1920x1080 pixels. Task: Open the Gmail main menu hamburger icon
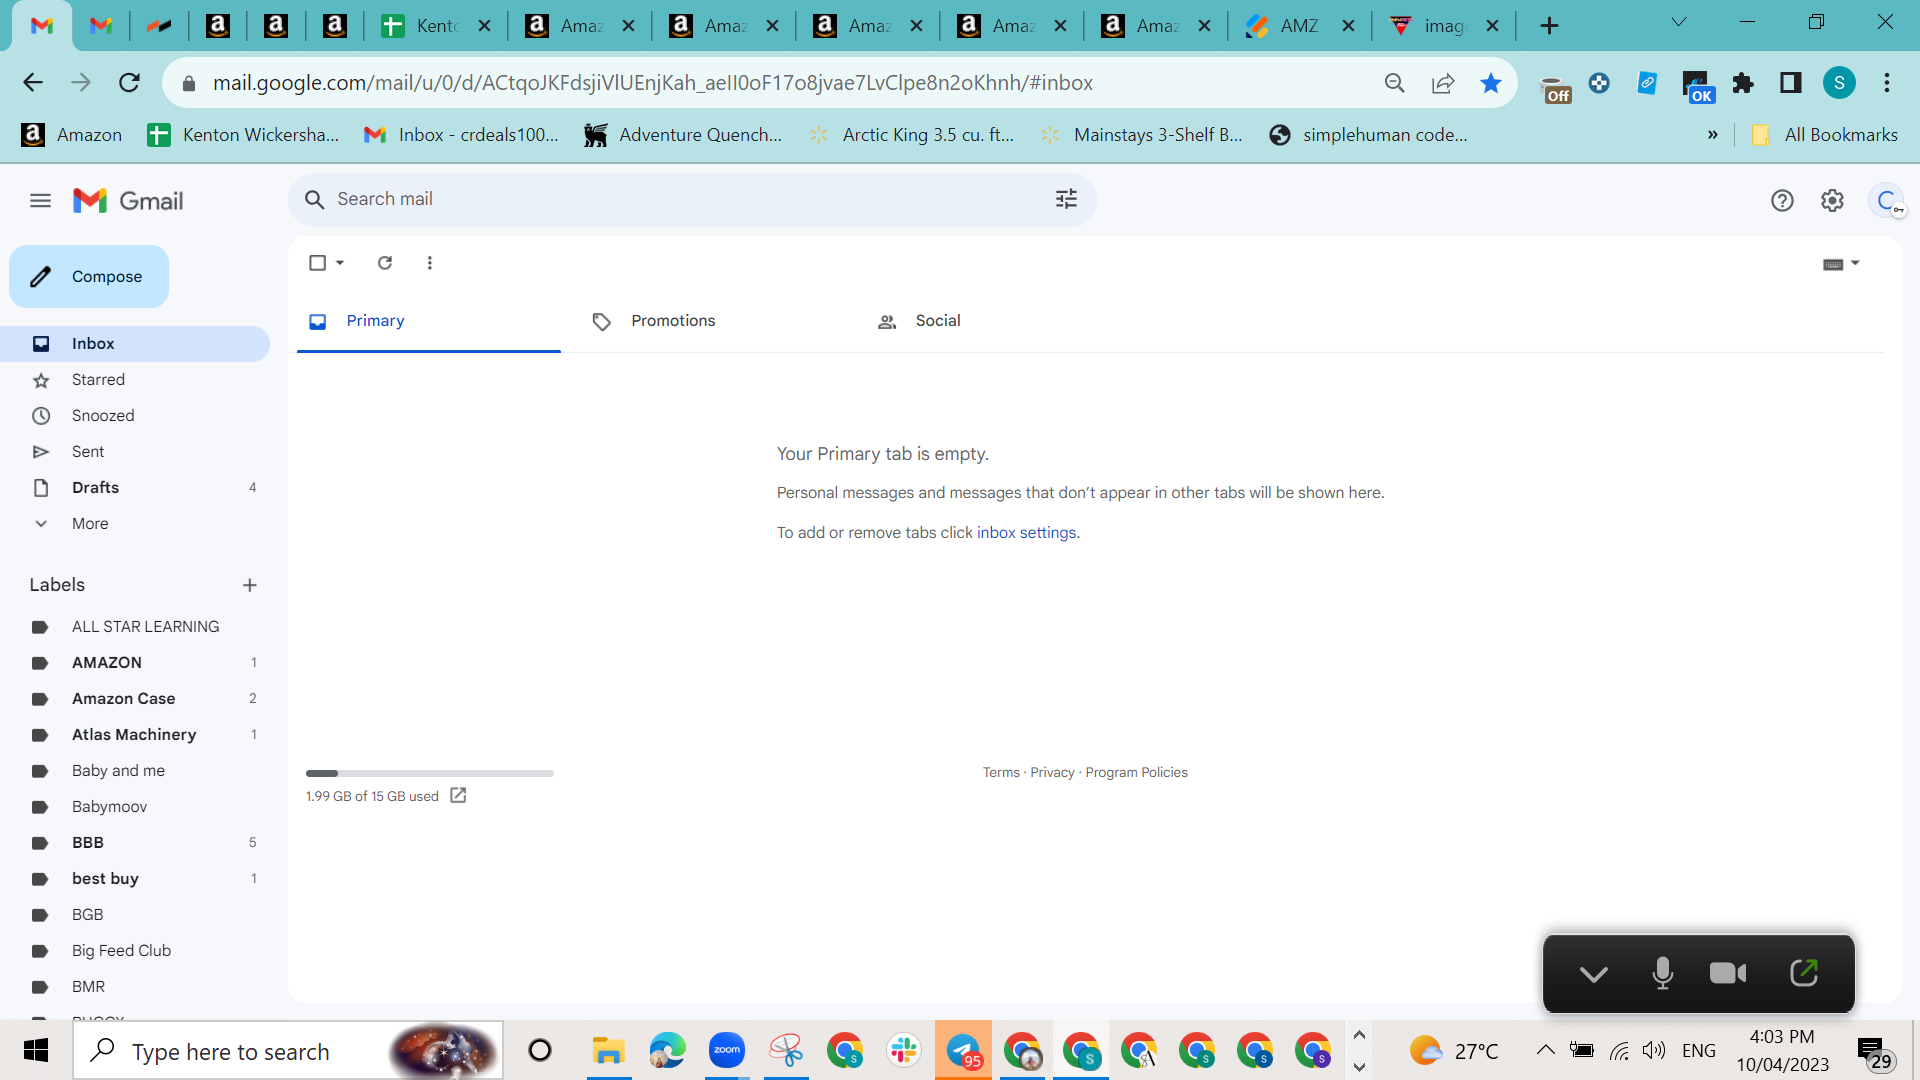[40, 201]
